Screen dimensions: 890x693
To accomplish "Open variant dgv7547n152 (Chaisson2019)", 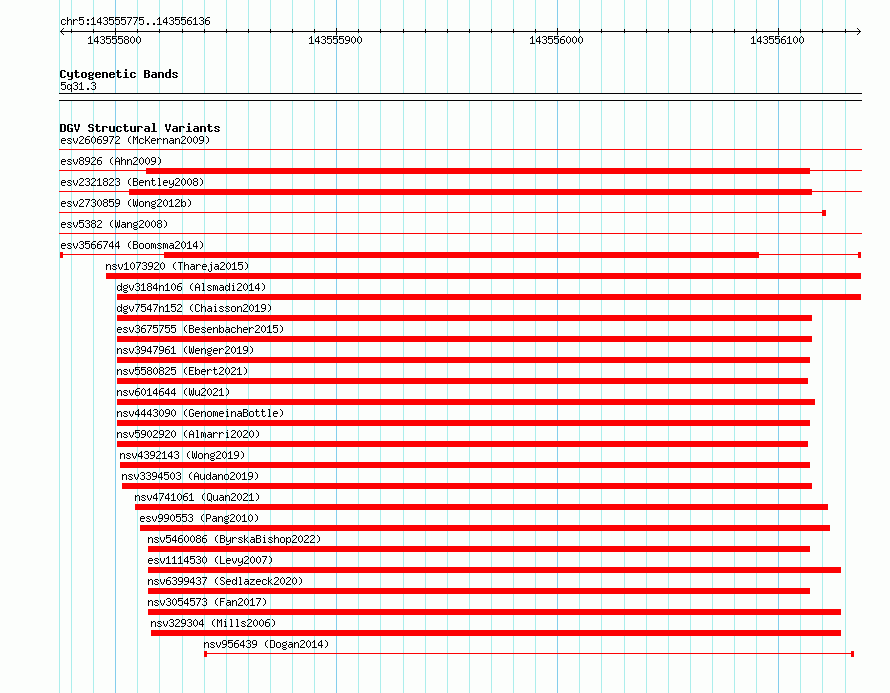I will point(194,308).
